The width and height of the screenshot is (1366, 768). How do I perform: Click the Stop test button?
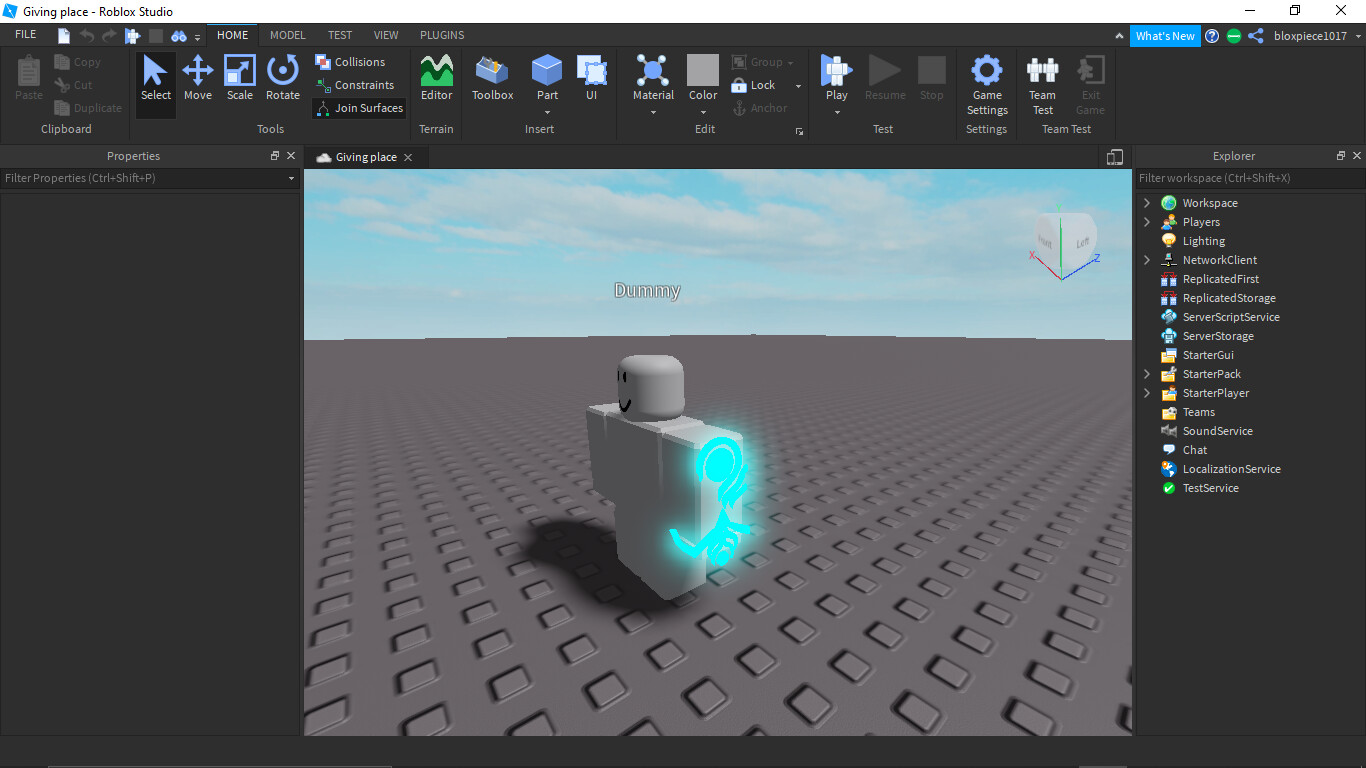932,79
